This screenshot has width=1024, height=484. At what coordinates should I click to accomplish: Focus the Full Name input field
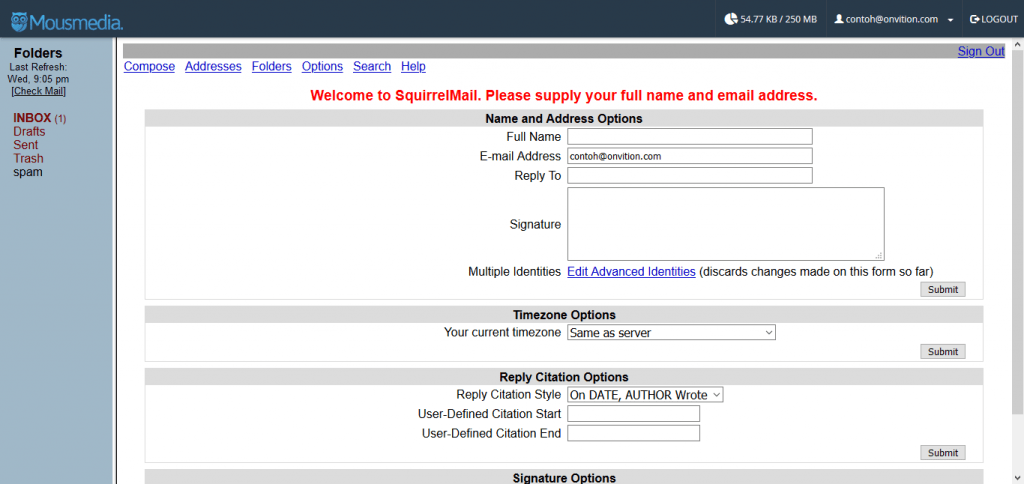click(690, 137)
